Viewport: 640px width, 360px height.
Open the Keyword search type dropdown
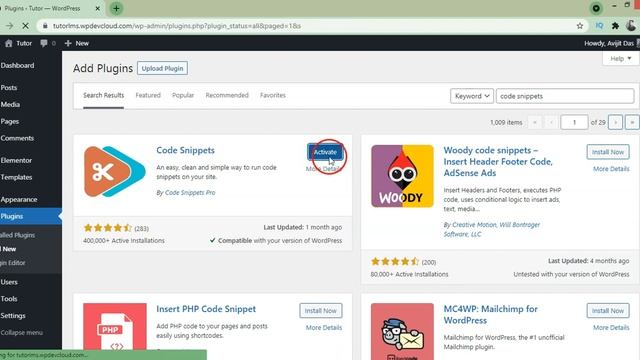click(472, 96)
